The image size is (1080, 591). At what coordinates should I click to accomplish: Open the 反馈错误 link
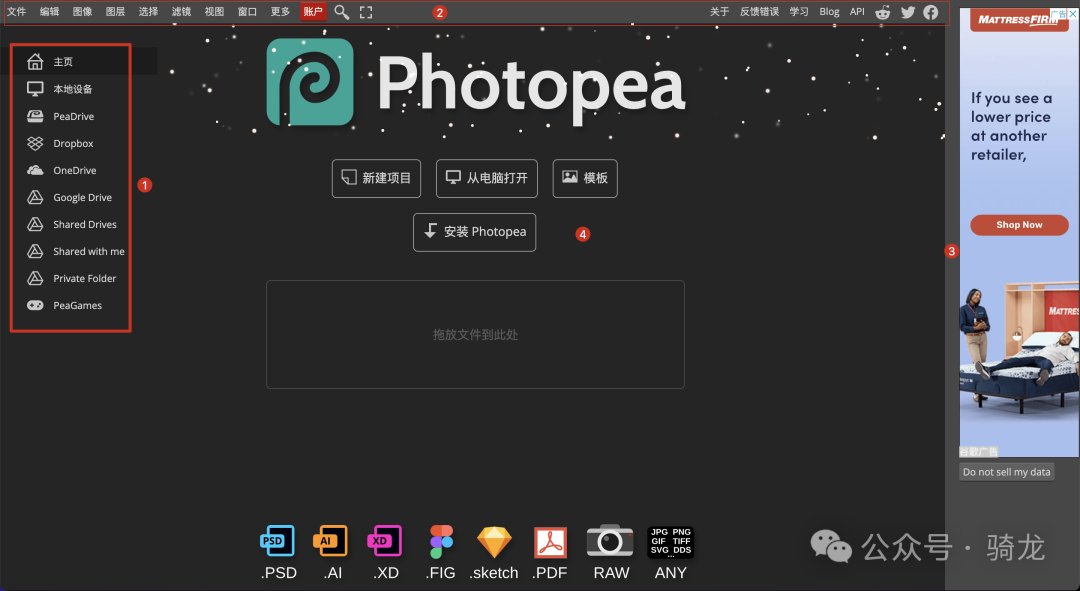(x=759, y=12)
